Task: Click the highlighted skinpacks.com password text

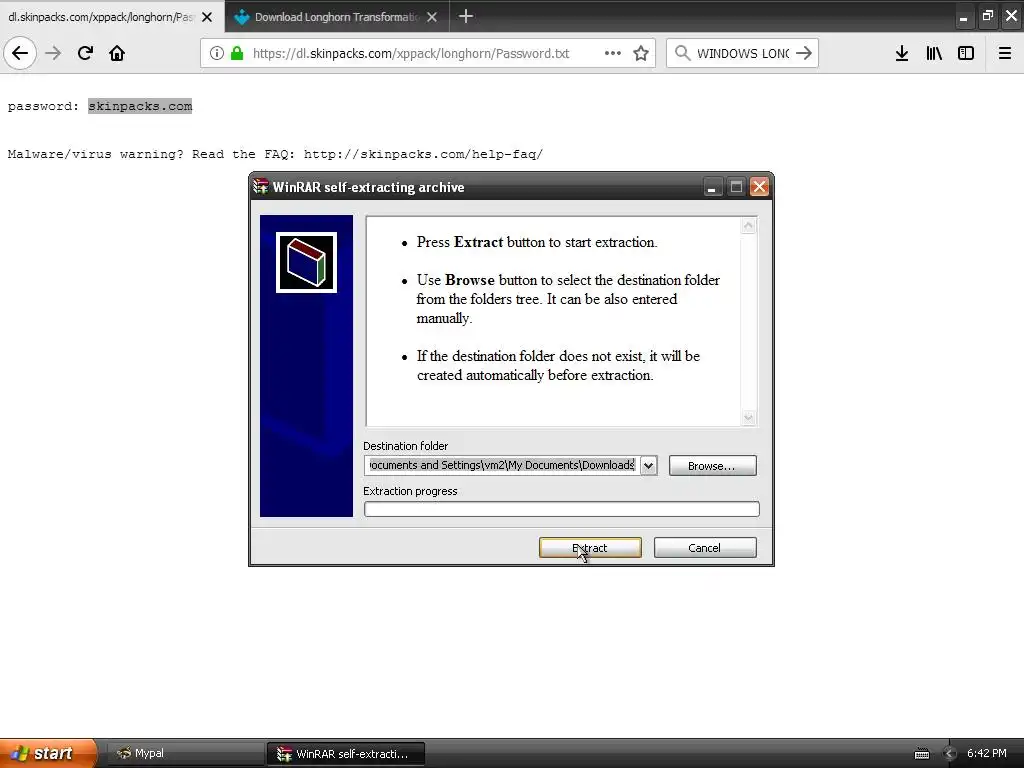Action: pyautogui.click(x=140, y=106)
